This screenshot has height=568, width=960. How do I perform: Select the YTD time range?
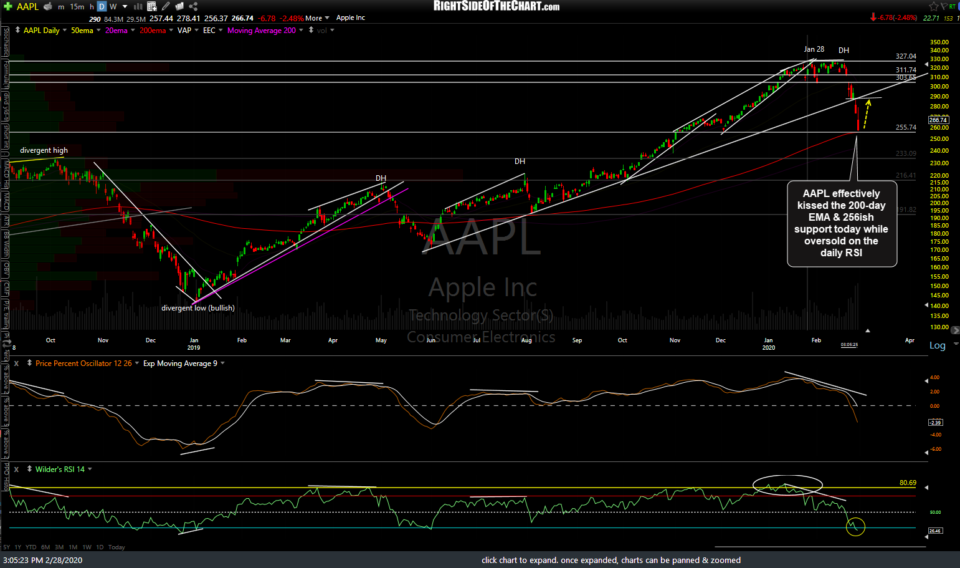click(31, 547)
